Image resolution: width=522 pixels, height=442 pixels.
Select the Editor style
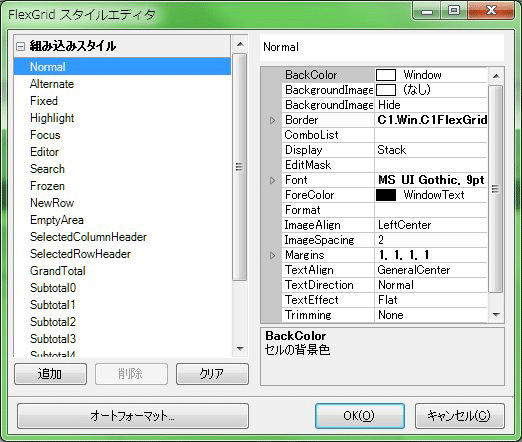click(44, 152)
